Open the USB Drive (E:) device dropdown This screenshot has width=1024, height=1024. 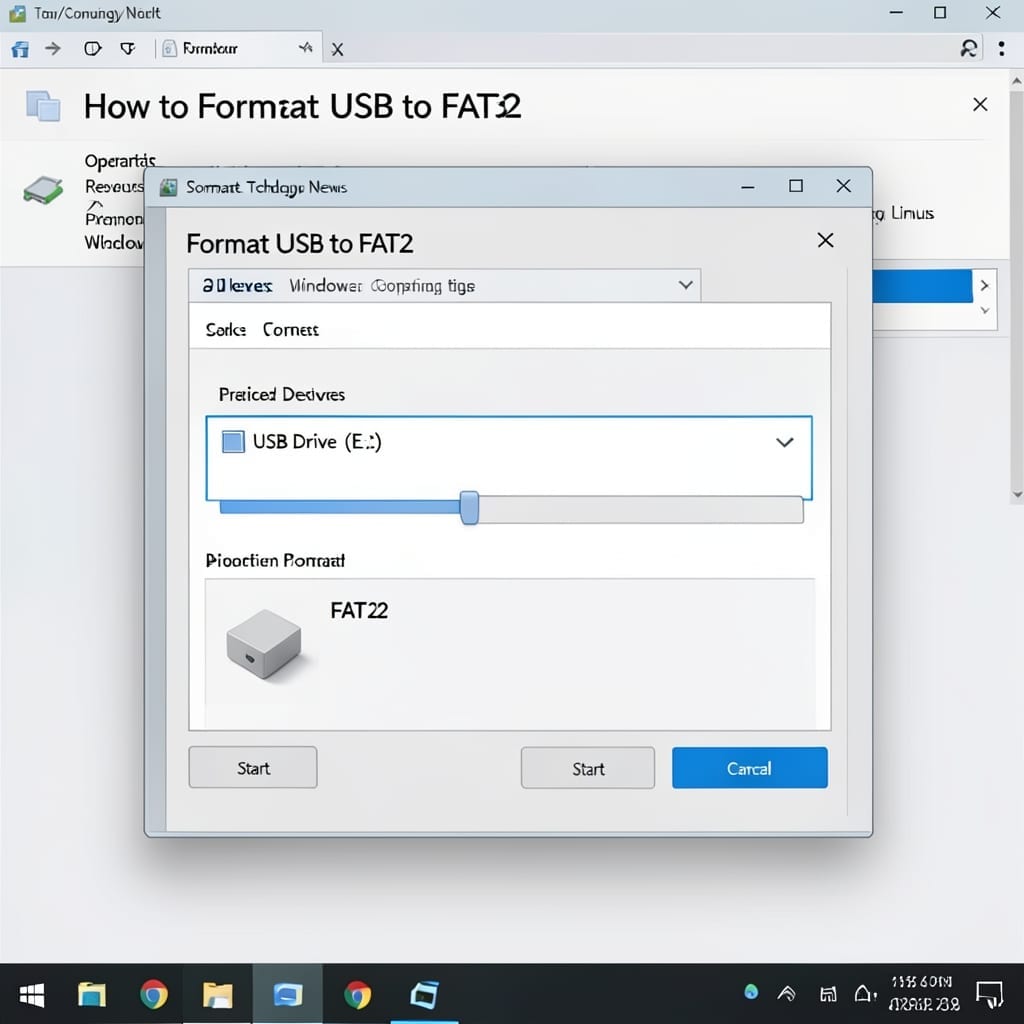pyautogui.click(x=509, y=458)
